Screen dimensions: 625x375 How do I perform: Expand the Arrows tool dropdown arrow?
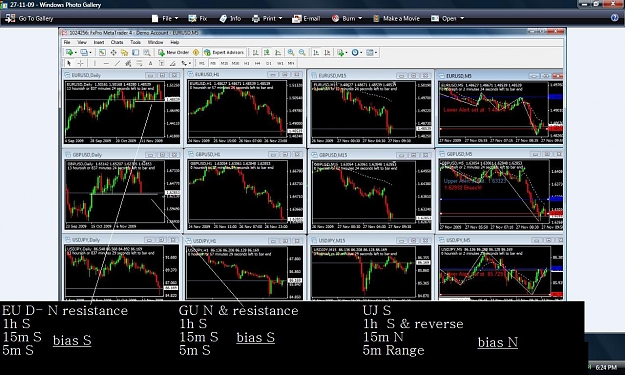coord(190,63)
